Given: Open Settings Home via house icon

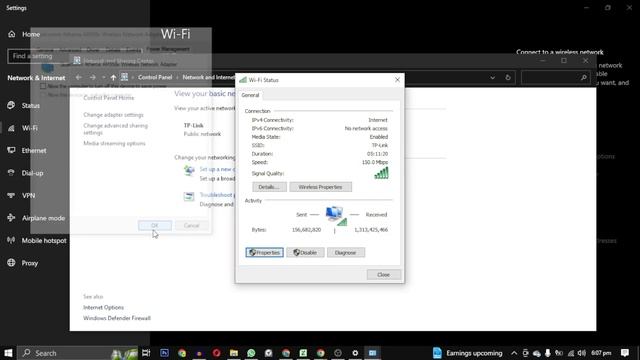Looking at the screenshot, I should pyautogui.click(x=11, y=34).
